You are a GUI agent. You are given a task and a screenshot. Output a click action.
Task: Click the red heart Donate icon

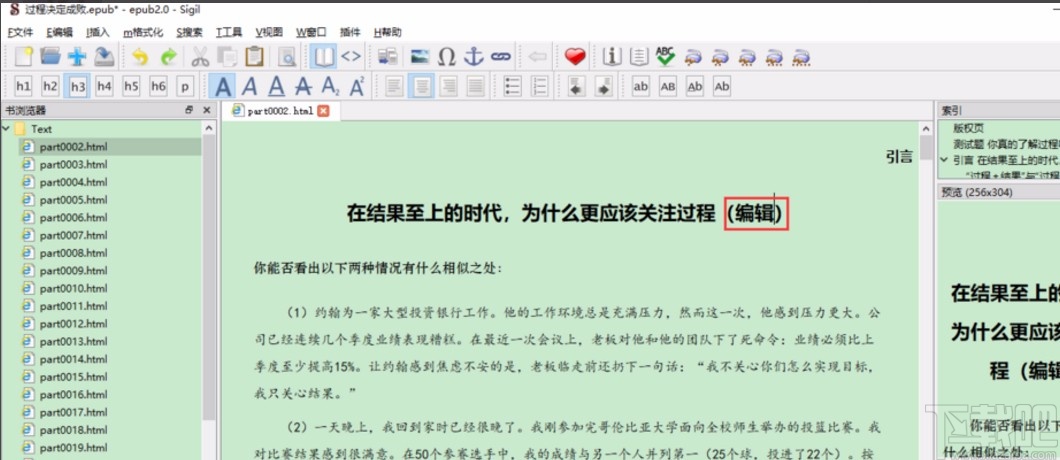[575, 57]
